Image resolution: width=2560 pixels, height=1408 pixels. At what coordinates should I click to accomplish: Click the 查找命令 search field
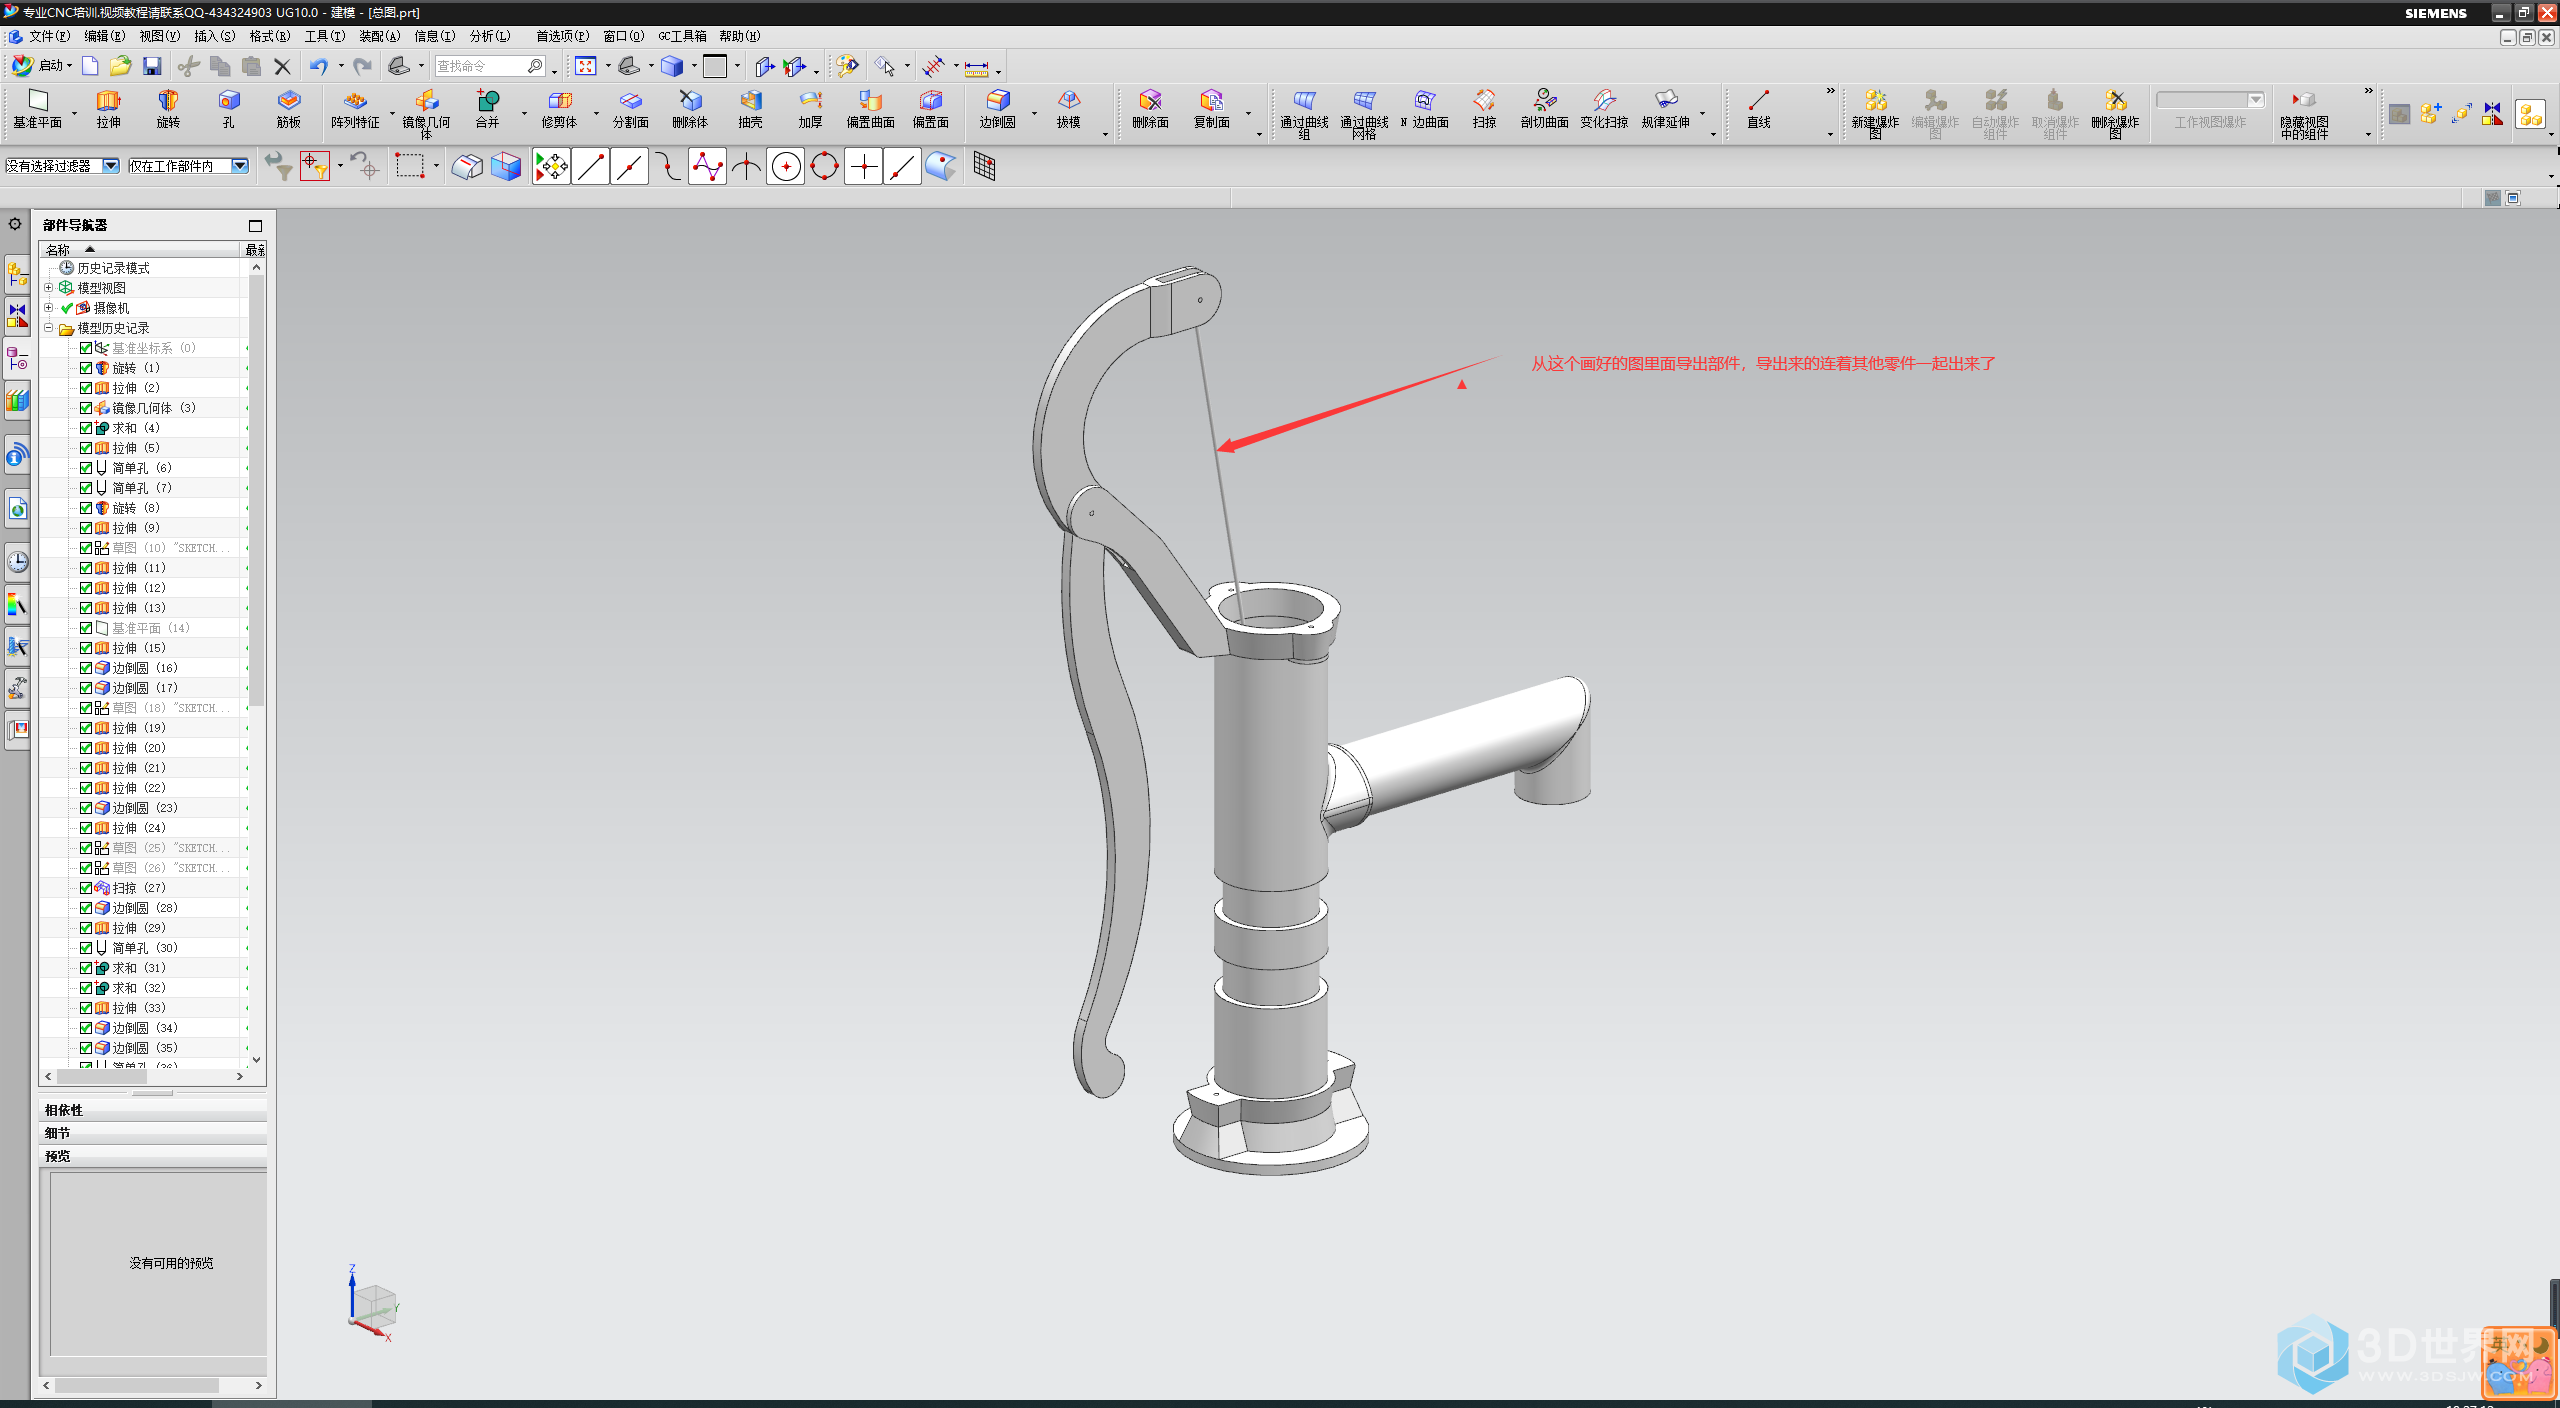pyautogui.click(x=488, y=66)
